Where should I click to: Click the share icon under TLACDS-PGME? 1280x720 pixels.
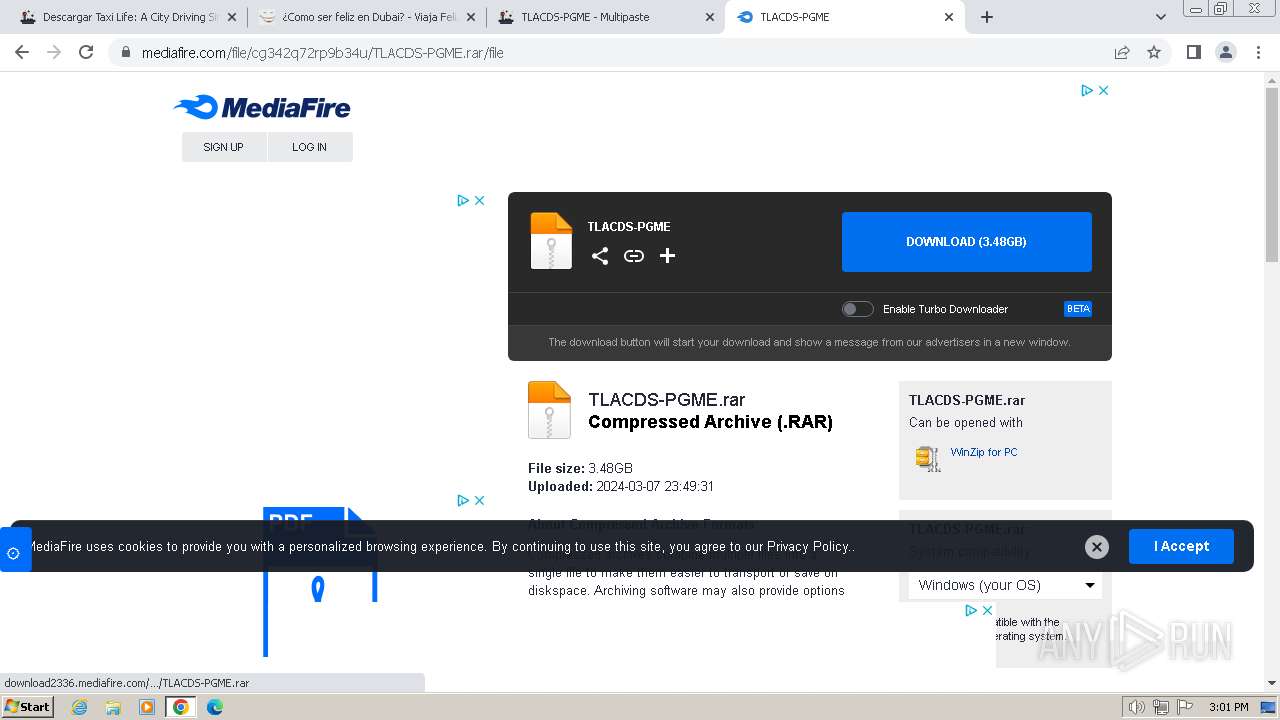600,256
